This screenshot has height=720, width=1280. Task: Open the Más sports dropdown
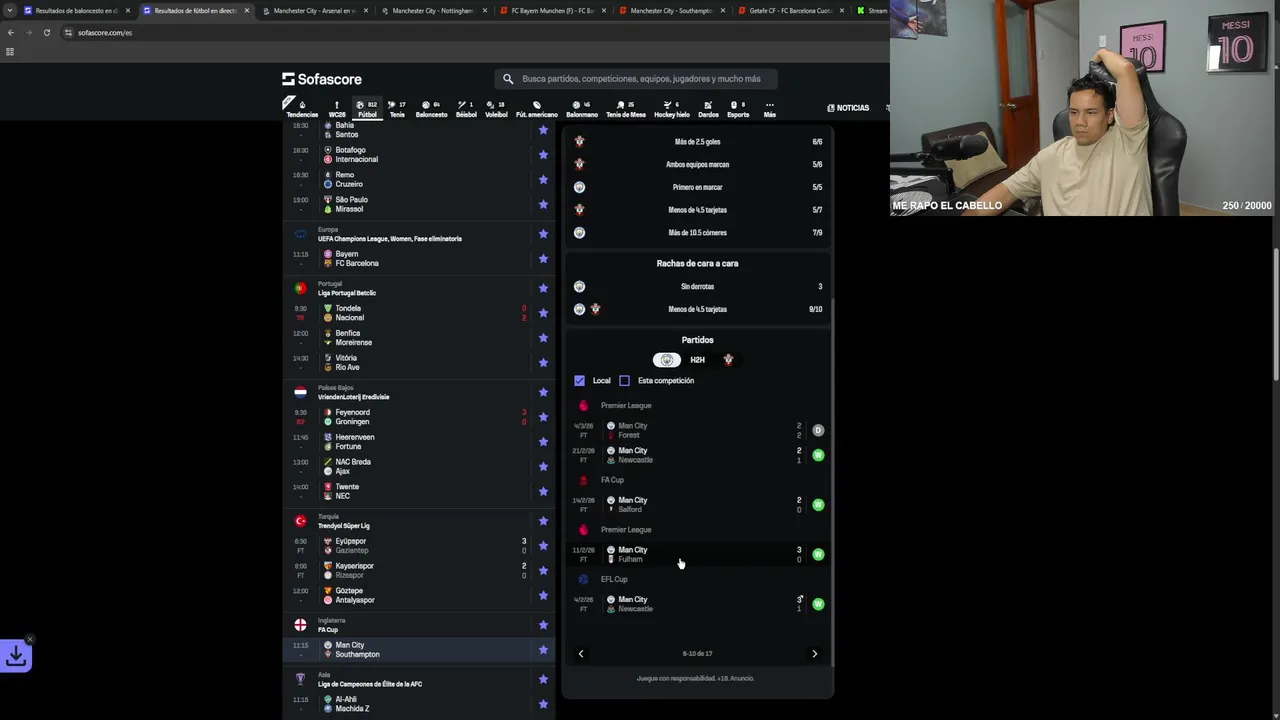(769, 108)
